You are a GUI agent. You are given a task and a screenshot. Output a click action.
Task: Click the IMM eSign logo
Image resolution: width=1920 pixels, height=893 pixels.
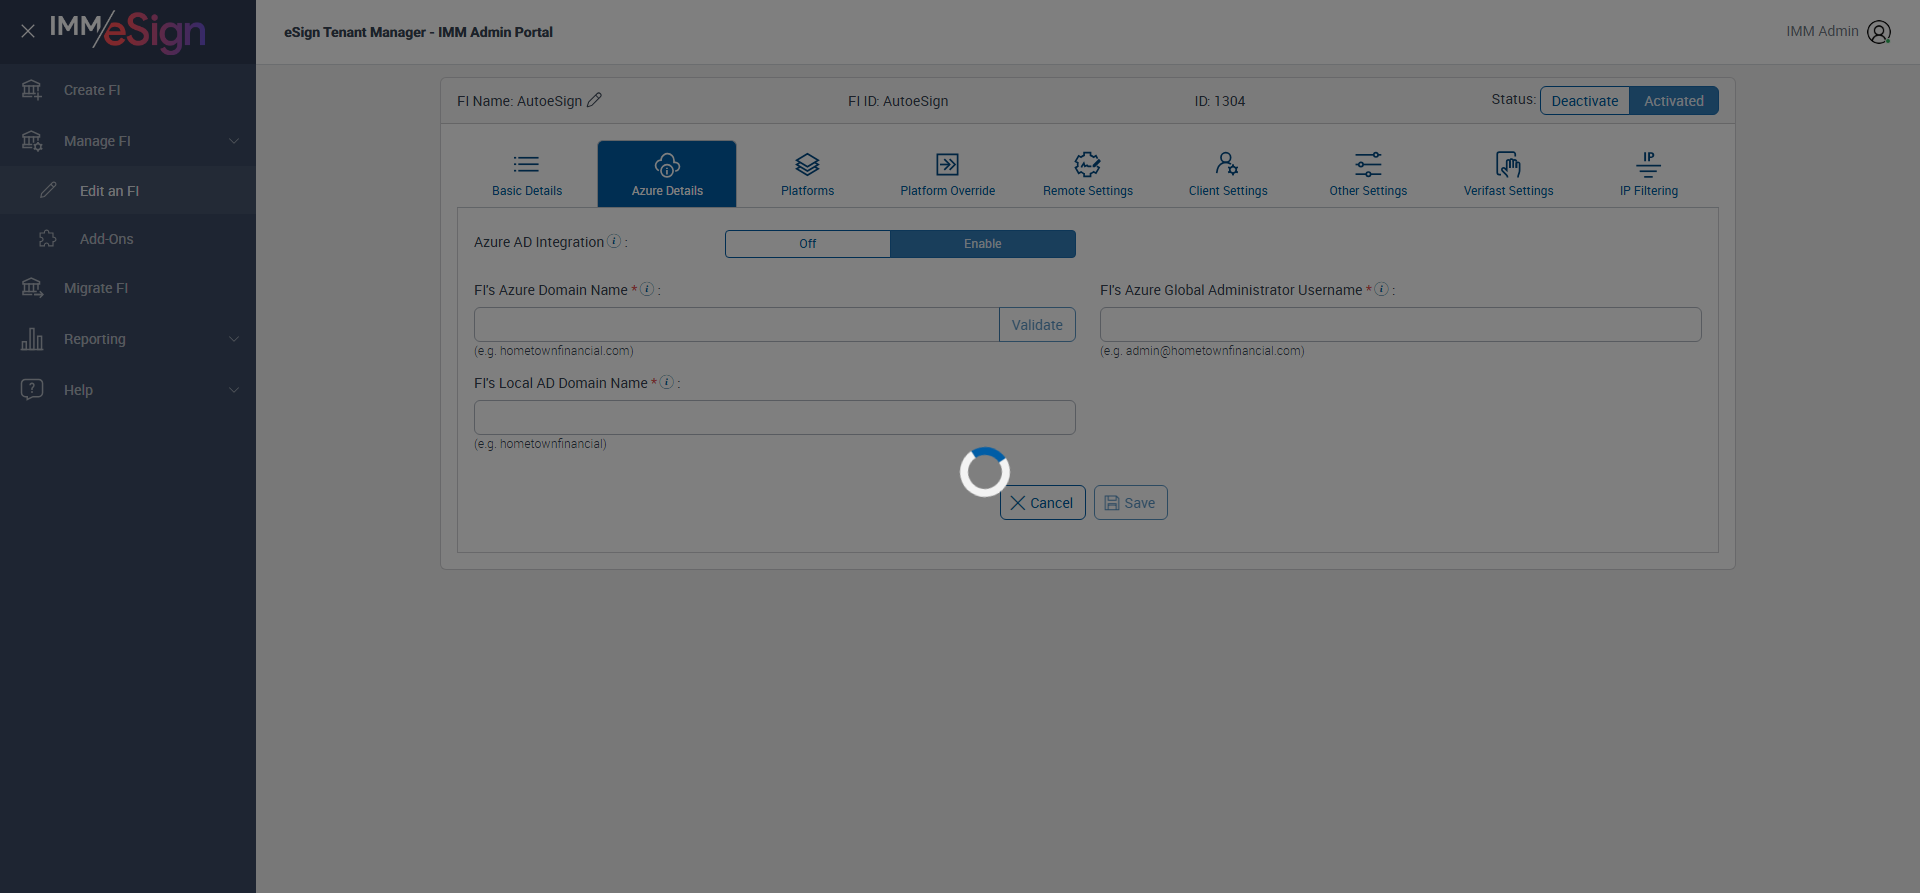point(128,31)
